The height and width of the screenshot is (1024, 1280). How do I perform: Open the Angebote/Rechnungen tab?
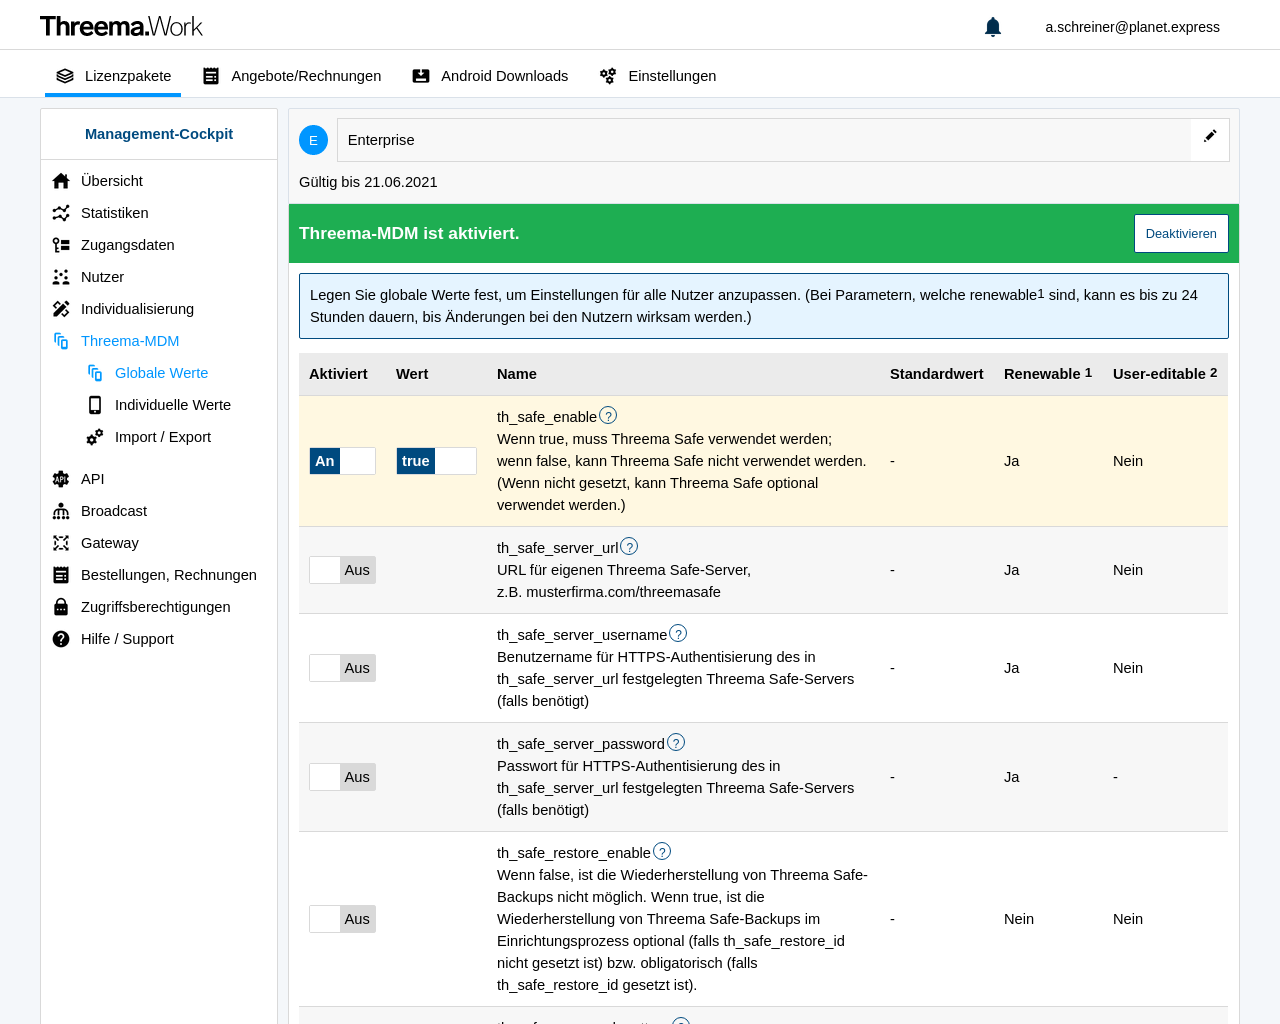[x=292, y=76]
